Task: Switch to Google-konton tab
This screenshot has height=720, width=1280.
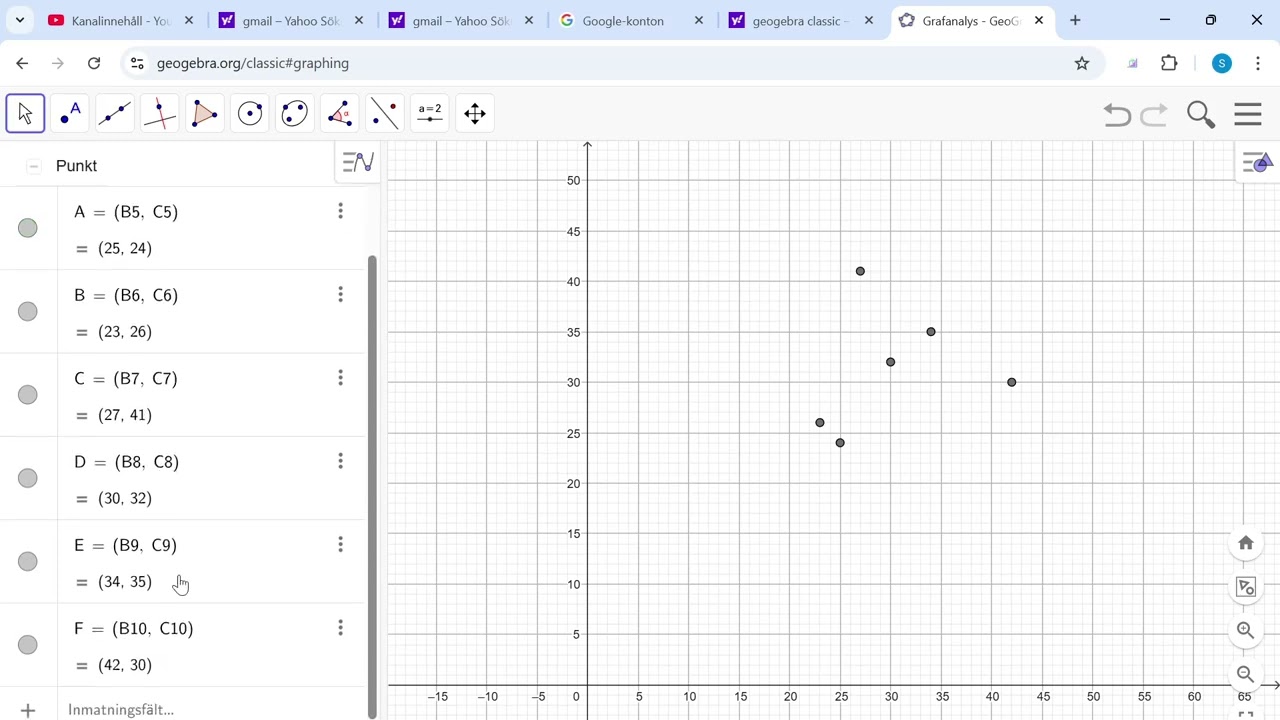Action: [632, 20]
